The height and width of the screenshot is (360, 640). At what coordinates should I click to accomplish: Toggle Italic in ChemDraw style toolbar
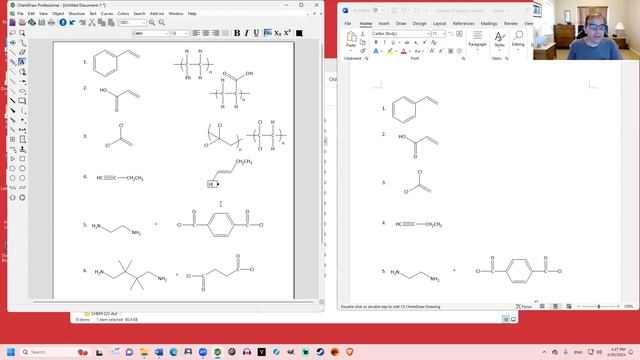pyautogui.click(x=247, y=33)
